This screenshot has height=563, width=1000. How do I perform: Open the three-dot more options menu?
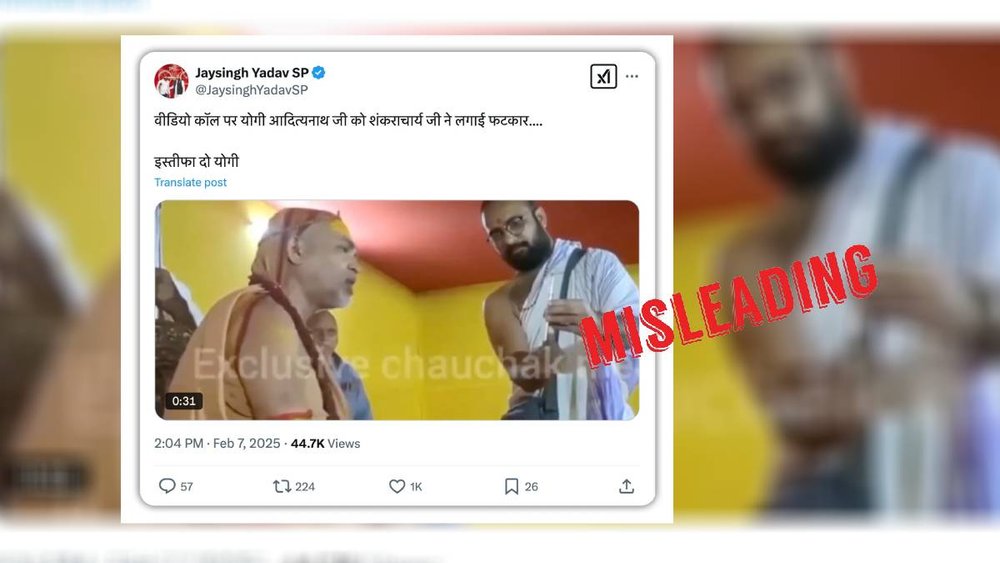tap(632, 77)
